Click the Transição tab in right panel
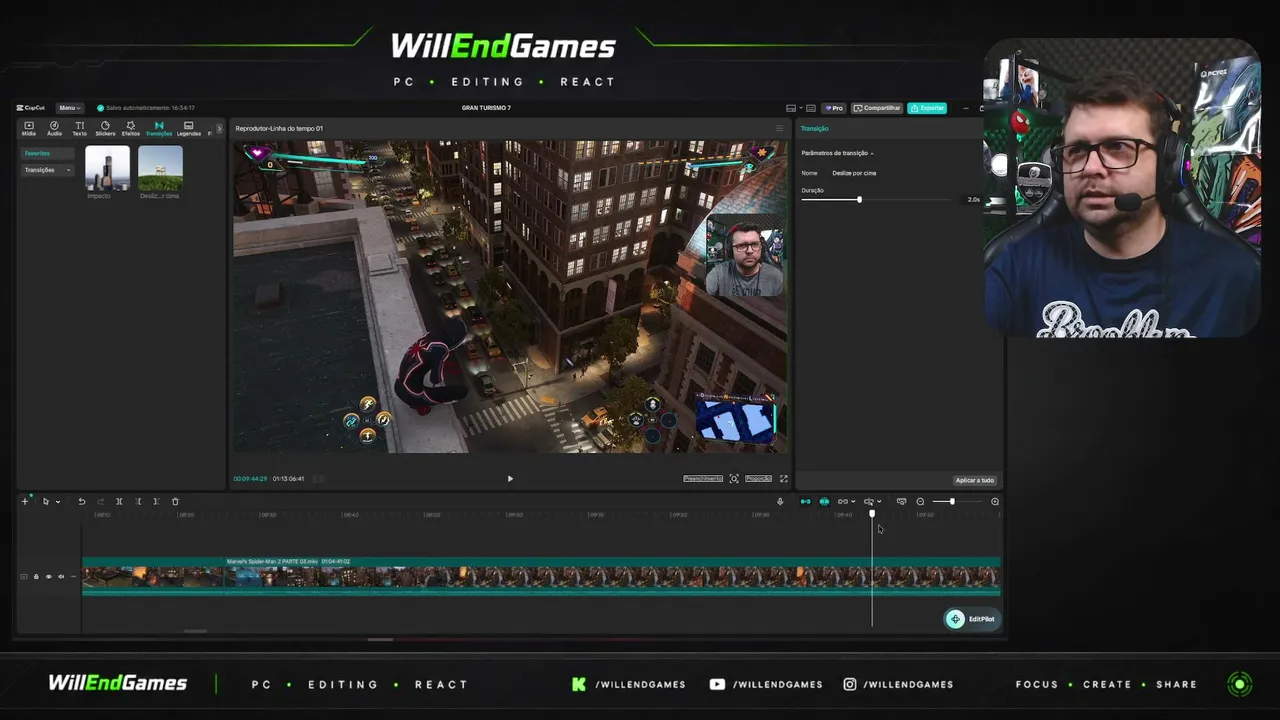 815,129
